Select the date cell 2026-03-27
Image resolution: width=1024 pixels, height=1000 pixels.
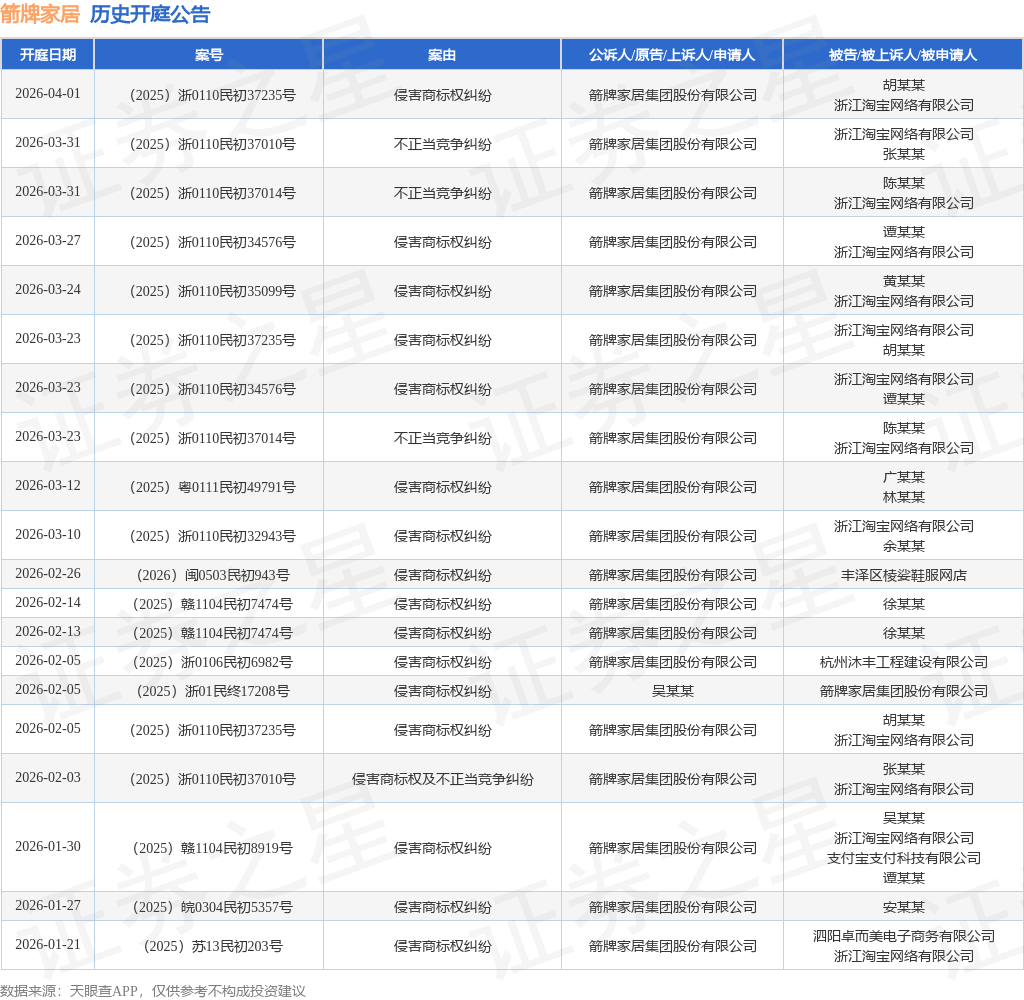[48, 240]
